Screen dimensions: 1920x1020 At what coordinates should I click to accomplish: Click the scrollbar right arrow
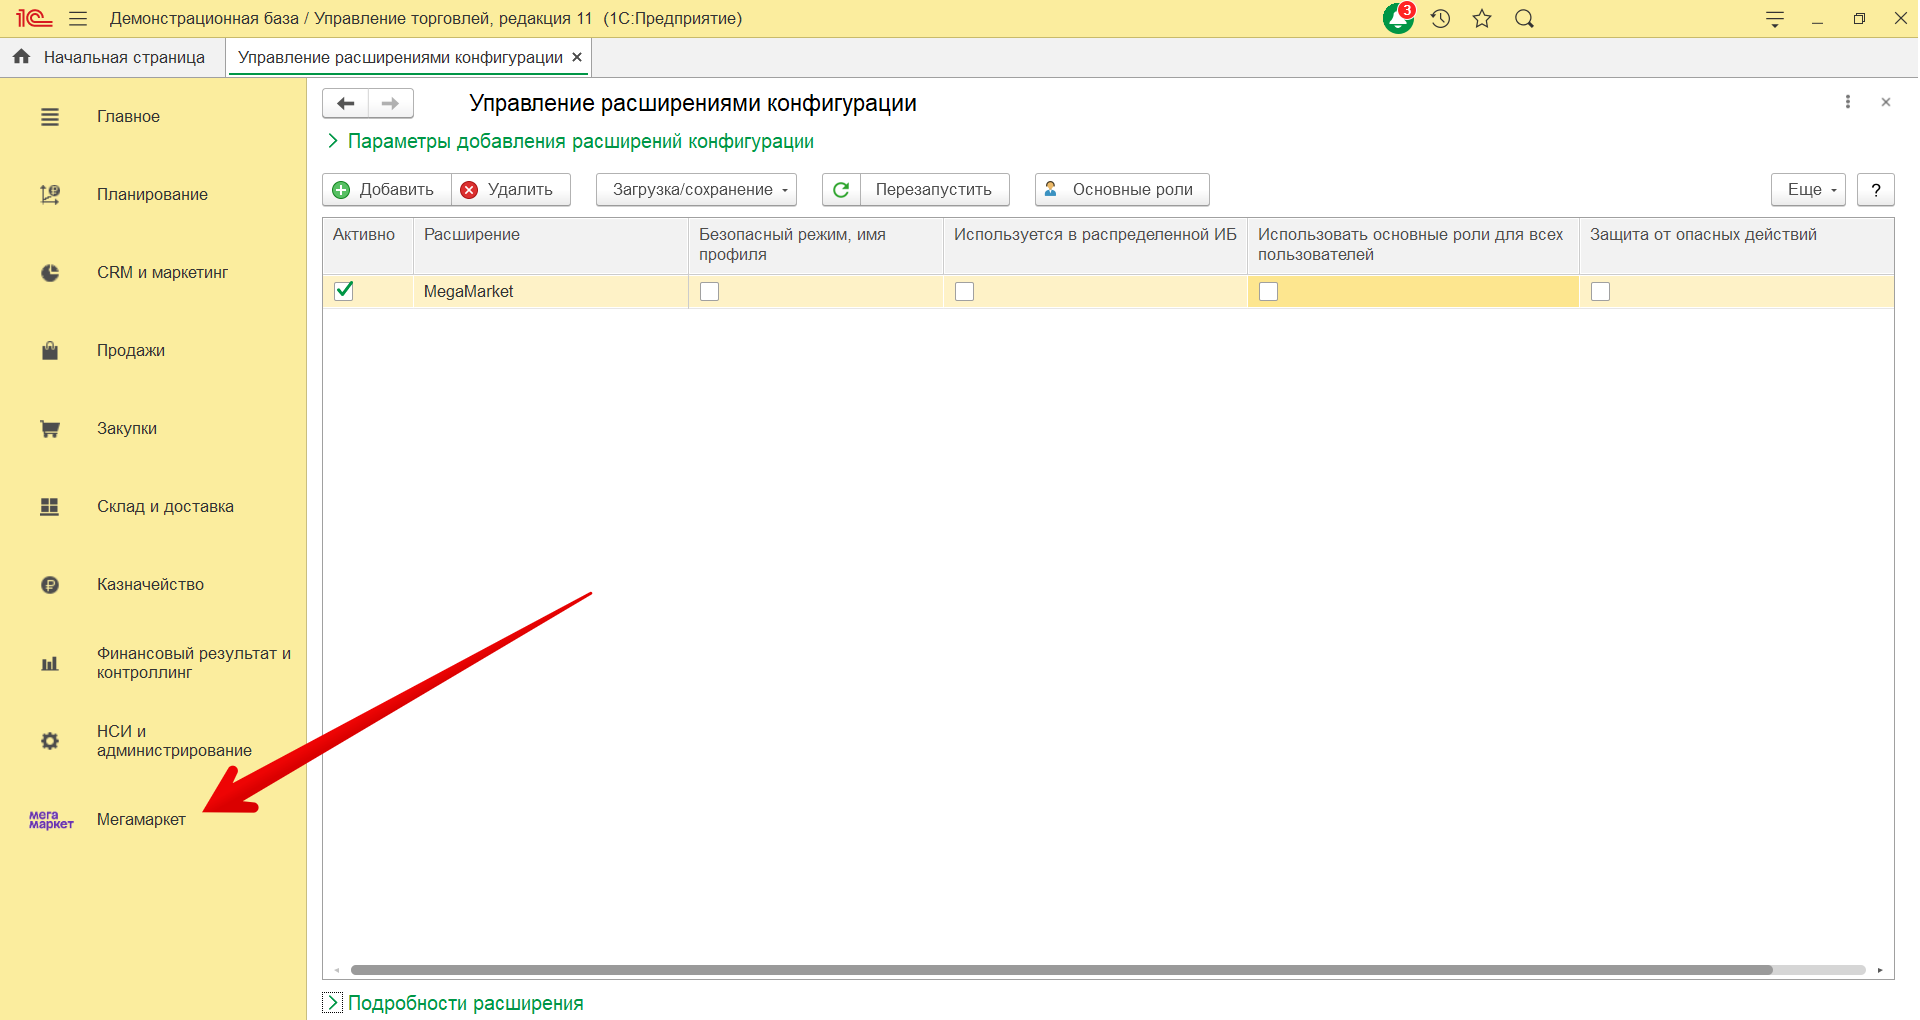tap(1880, 970)
